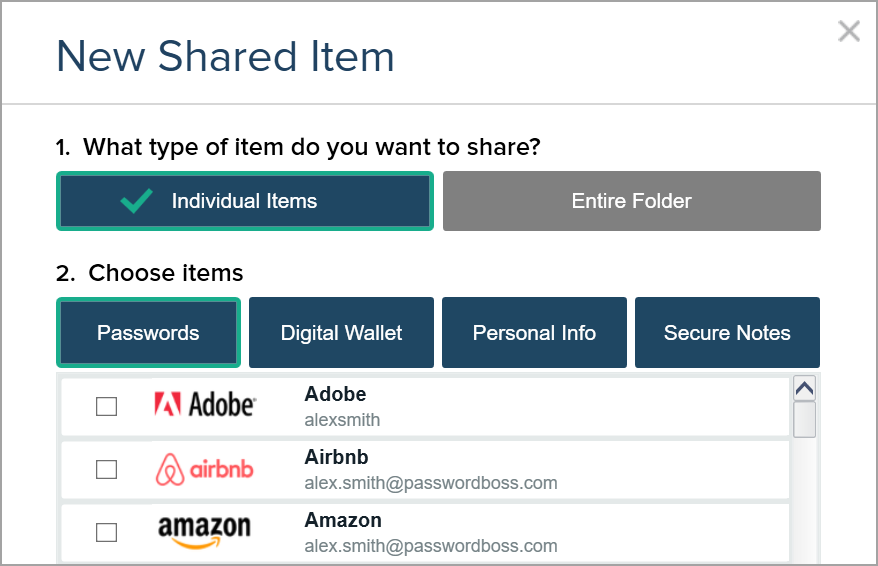Click the Airbnb email address text
Viewport: 878px width, 566px height.
[430, 483]
